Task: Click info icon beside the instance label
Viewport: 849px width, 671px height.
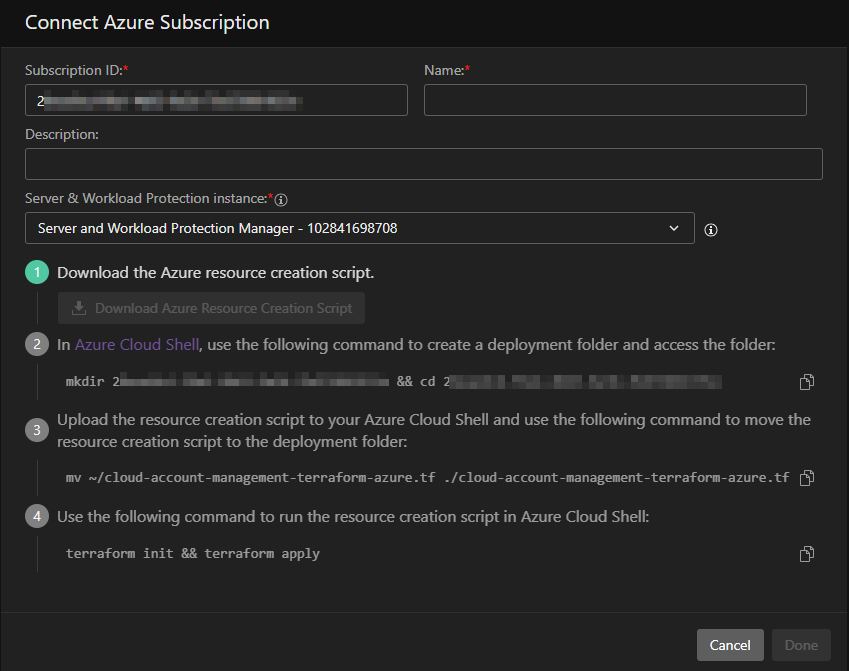Action: (x=281, y=200)
